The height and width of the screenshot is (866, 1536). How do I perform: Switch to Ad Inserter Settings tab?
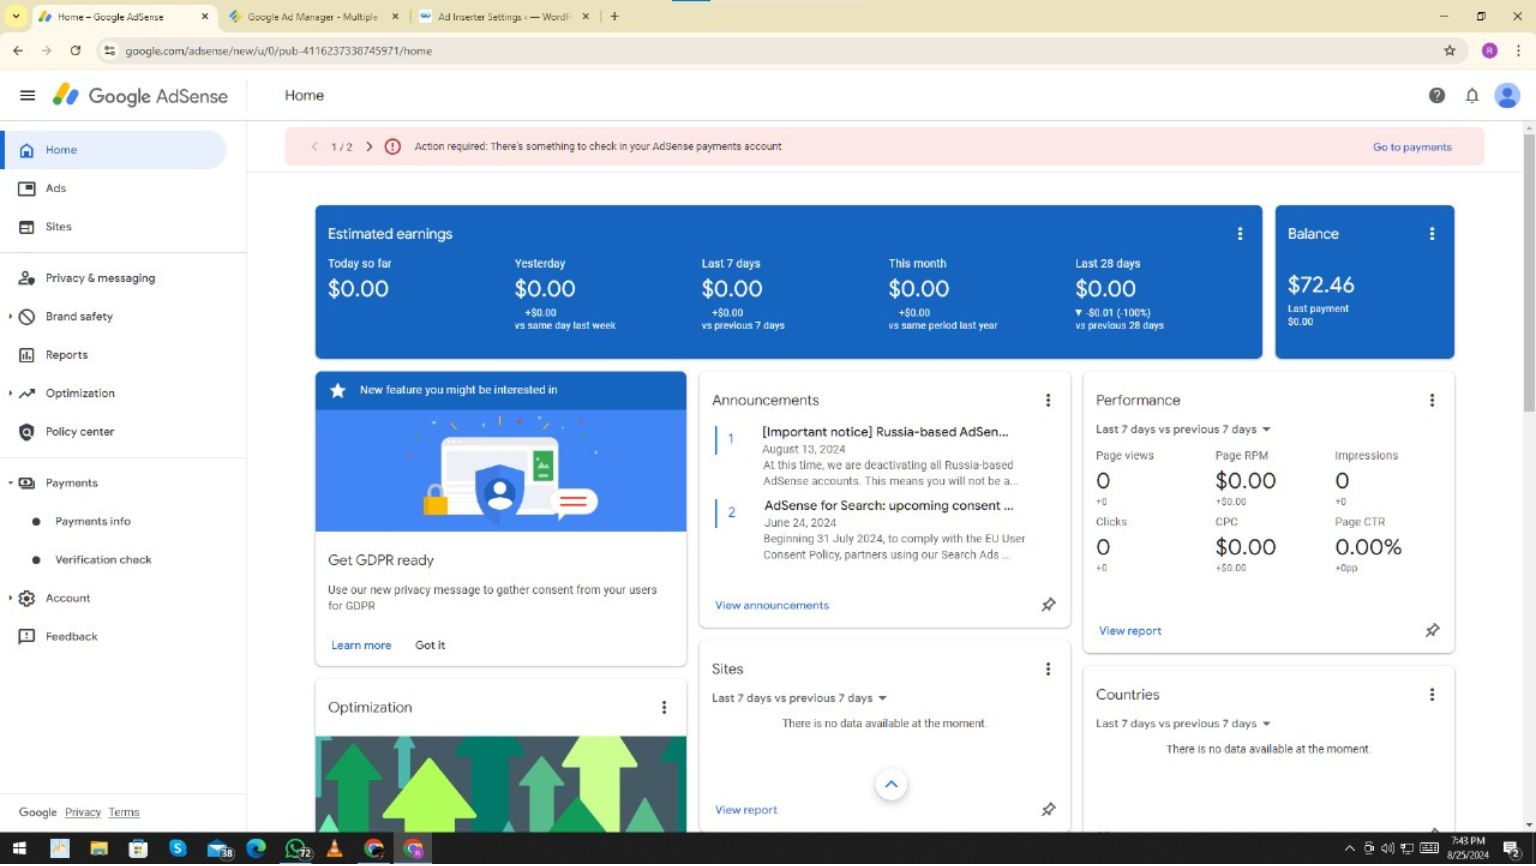pyautogui.click(x=504, y=17)
